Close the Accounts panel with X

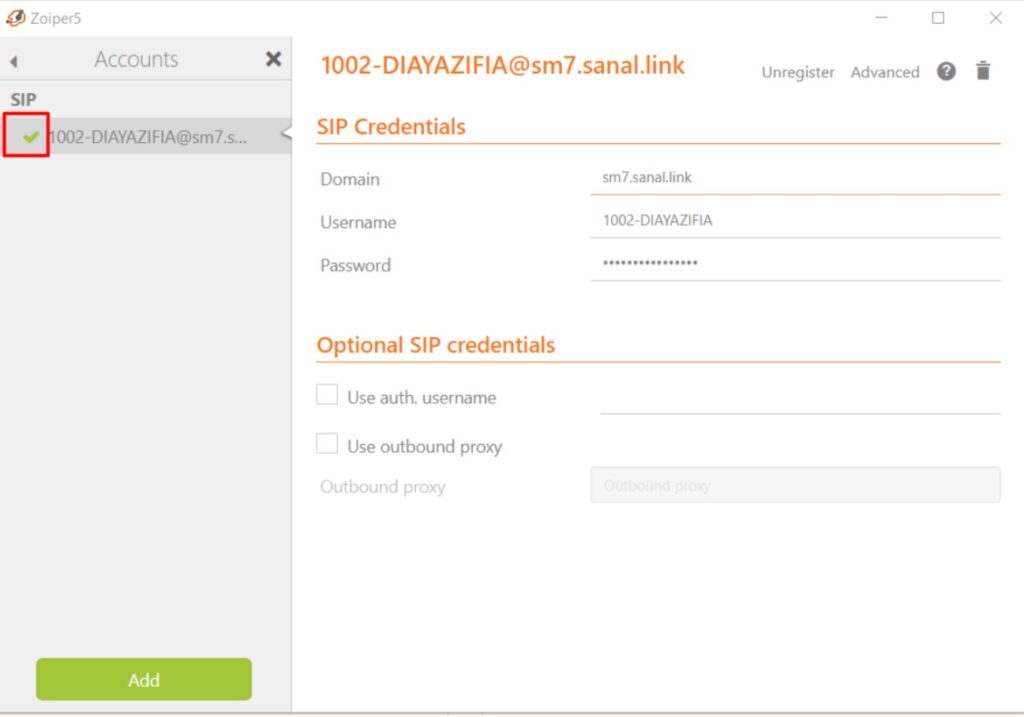pos(273,59)
